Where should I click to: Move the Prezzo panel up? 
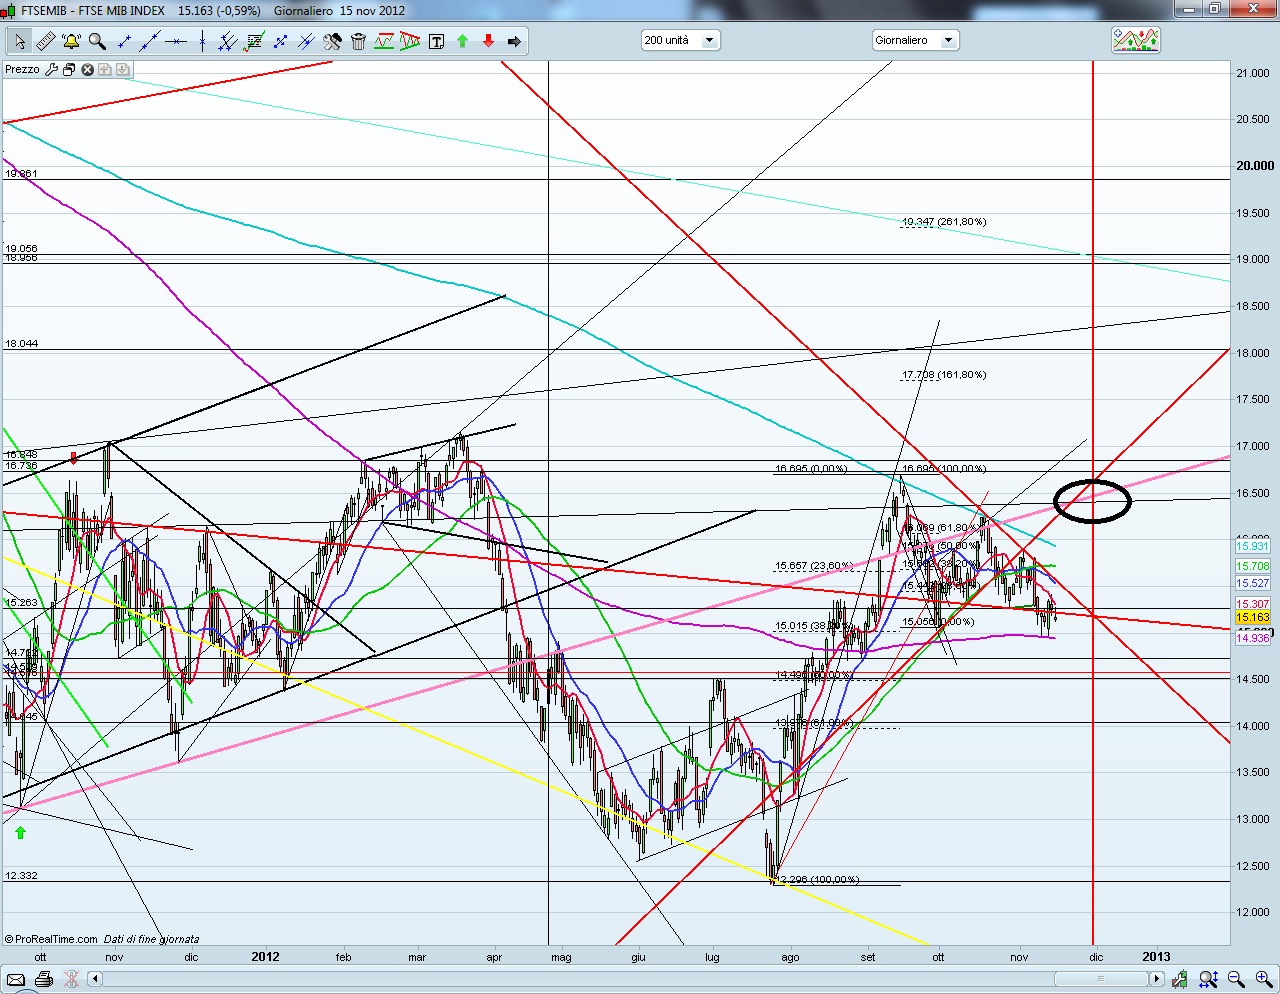pyautogui.click(x=104, y=69)
